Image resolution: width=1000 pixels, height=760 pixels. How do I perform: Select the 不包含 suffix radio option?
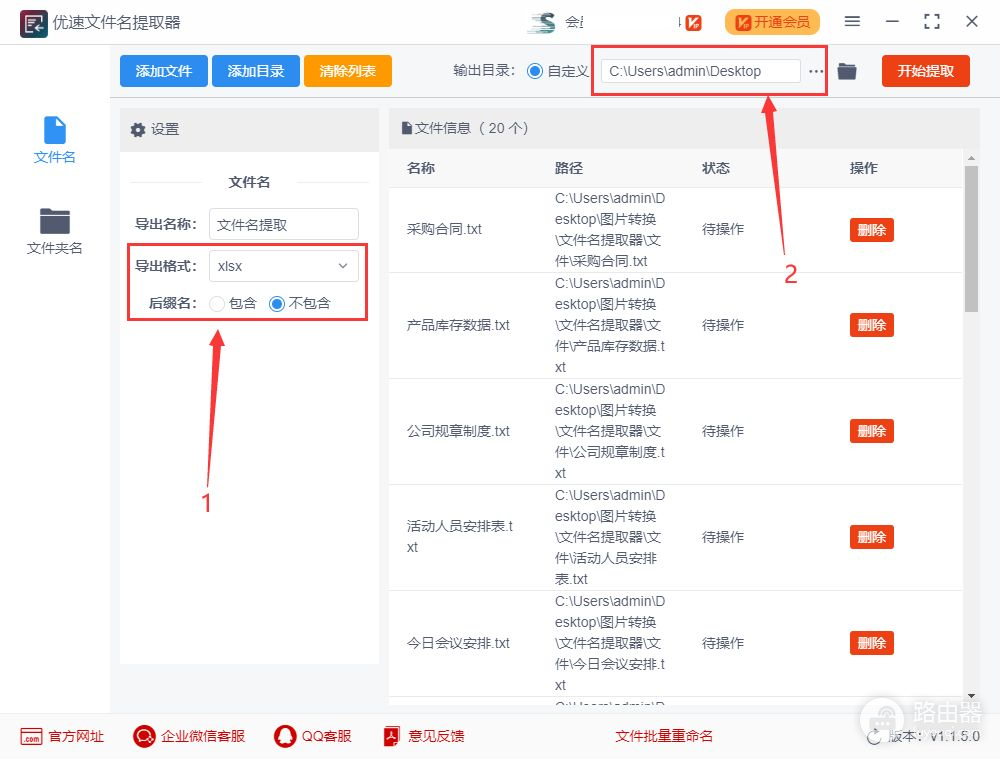277,303
